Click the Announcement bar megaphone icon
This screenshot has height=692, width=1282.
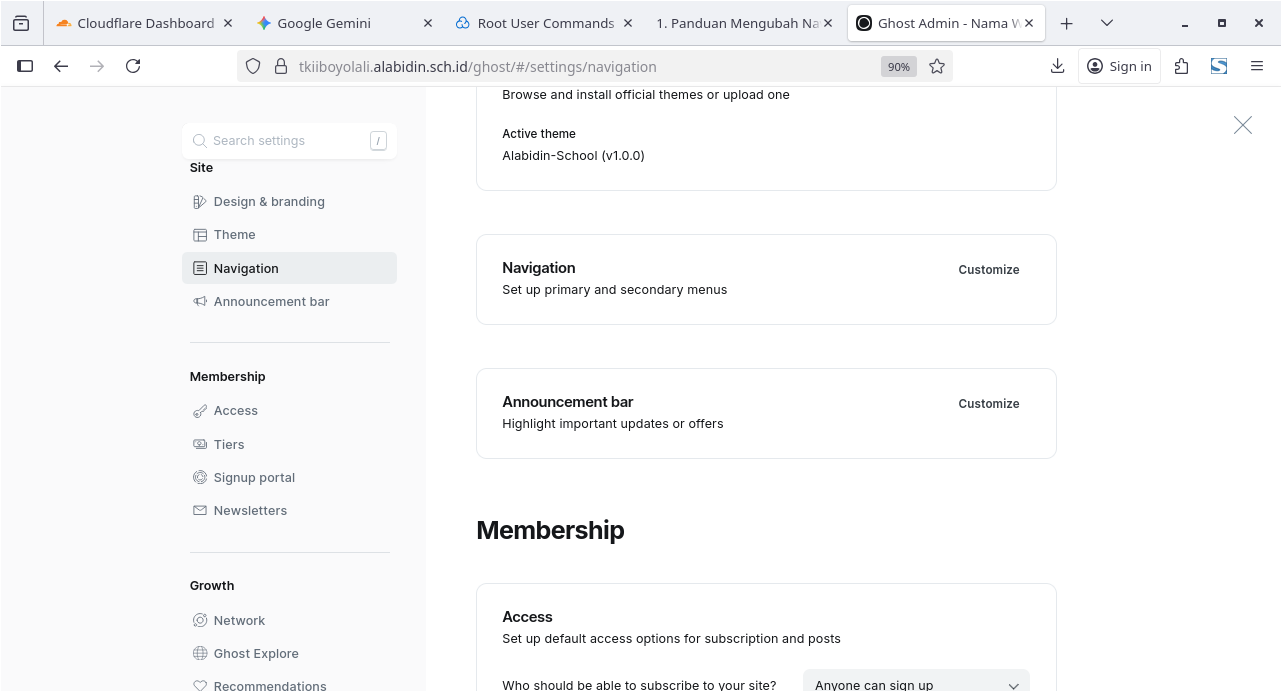coord(200,302)
